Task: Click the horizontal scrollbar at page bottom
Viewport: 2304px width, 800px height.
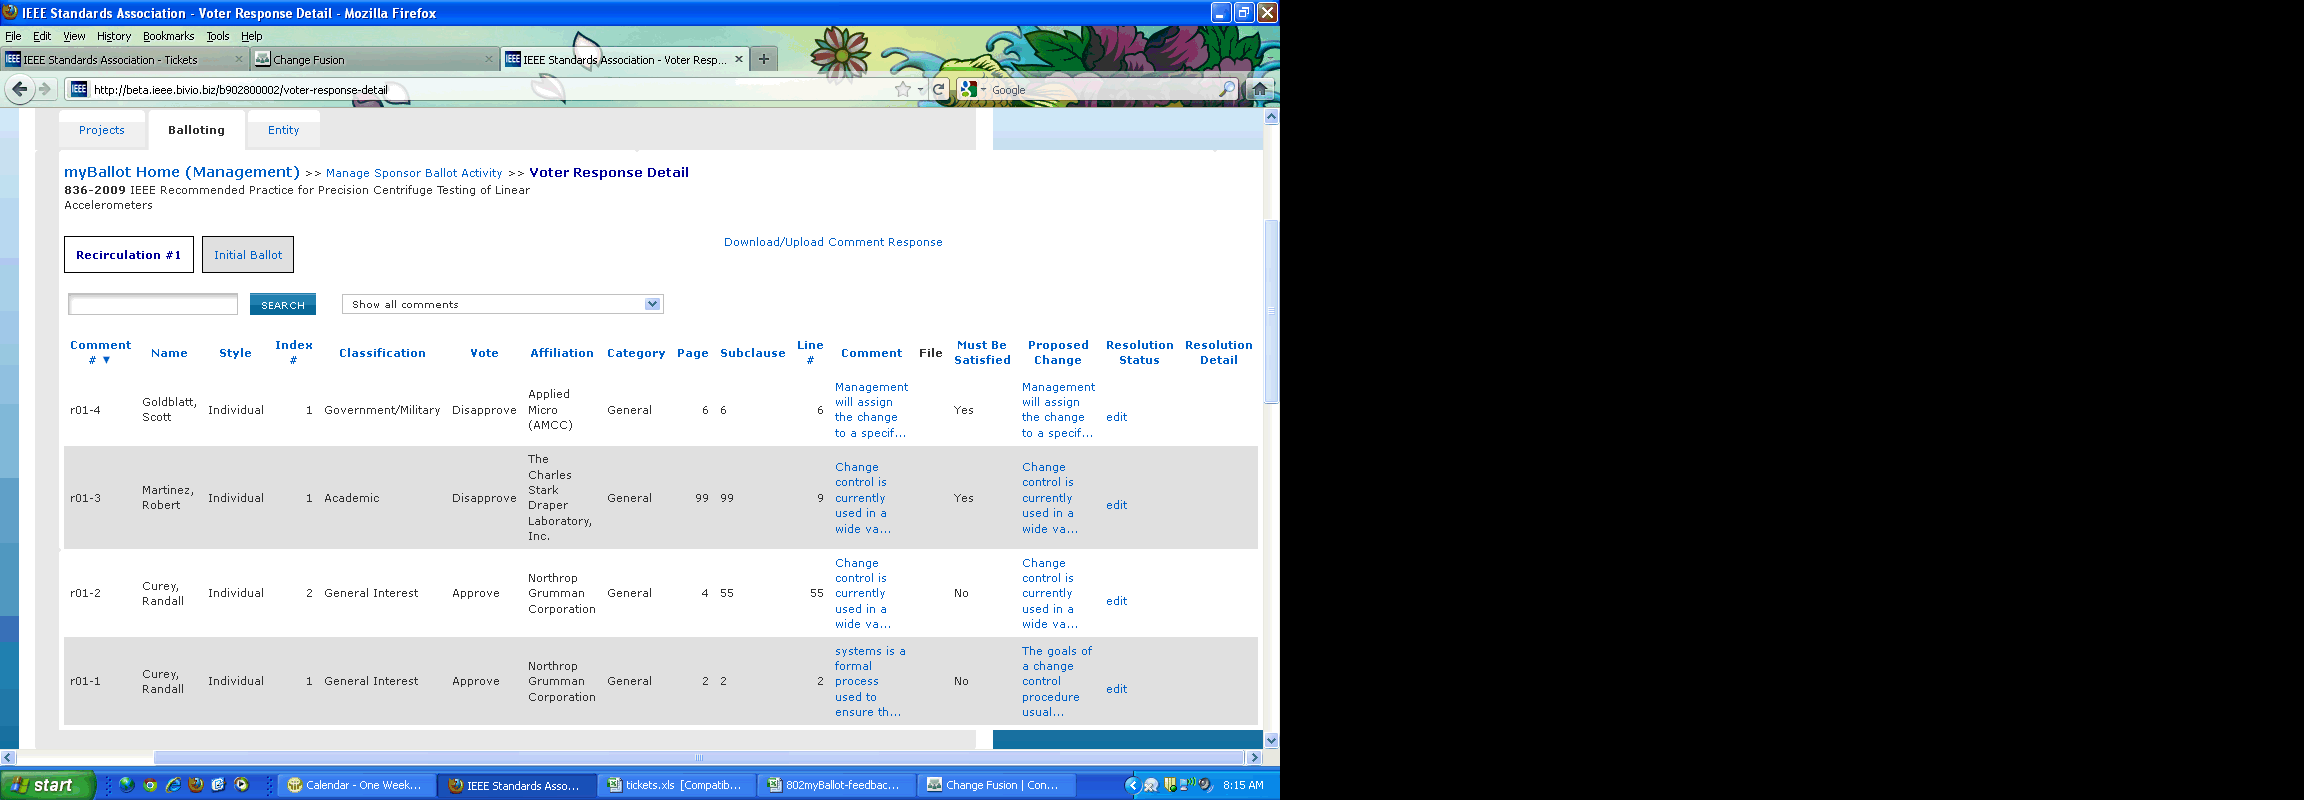Action: [x=698, y=758]
